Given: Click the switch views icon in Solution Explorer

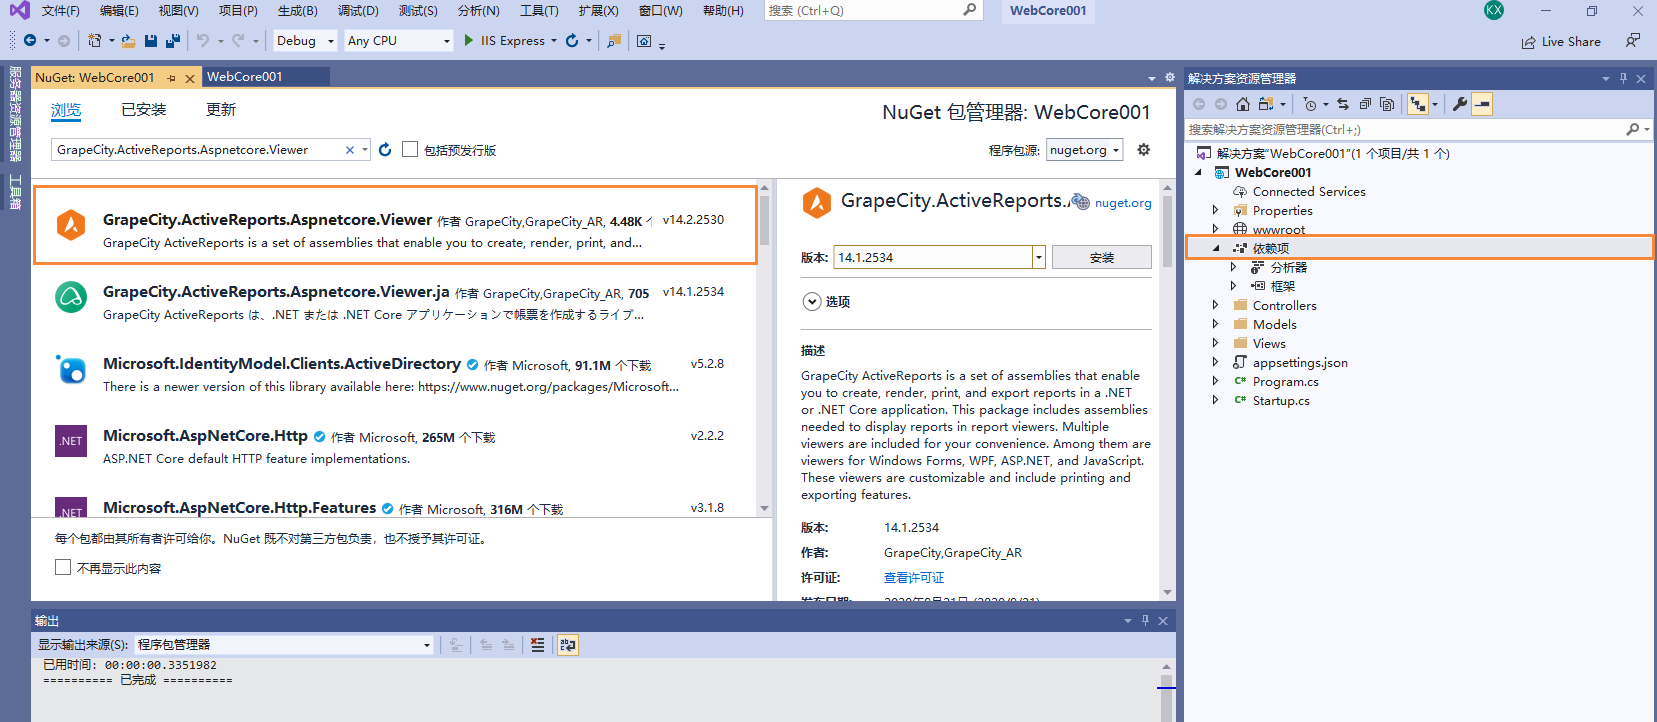Looking at the screenshot, I should [1266, 104].
